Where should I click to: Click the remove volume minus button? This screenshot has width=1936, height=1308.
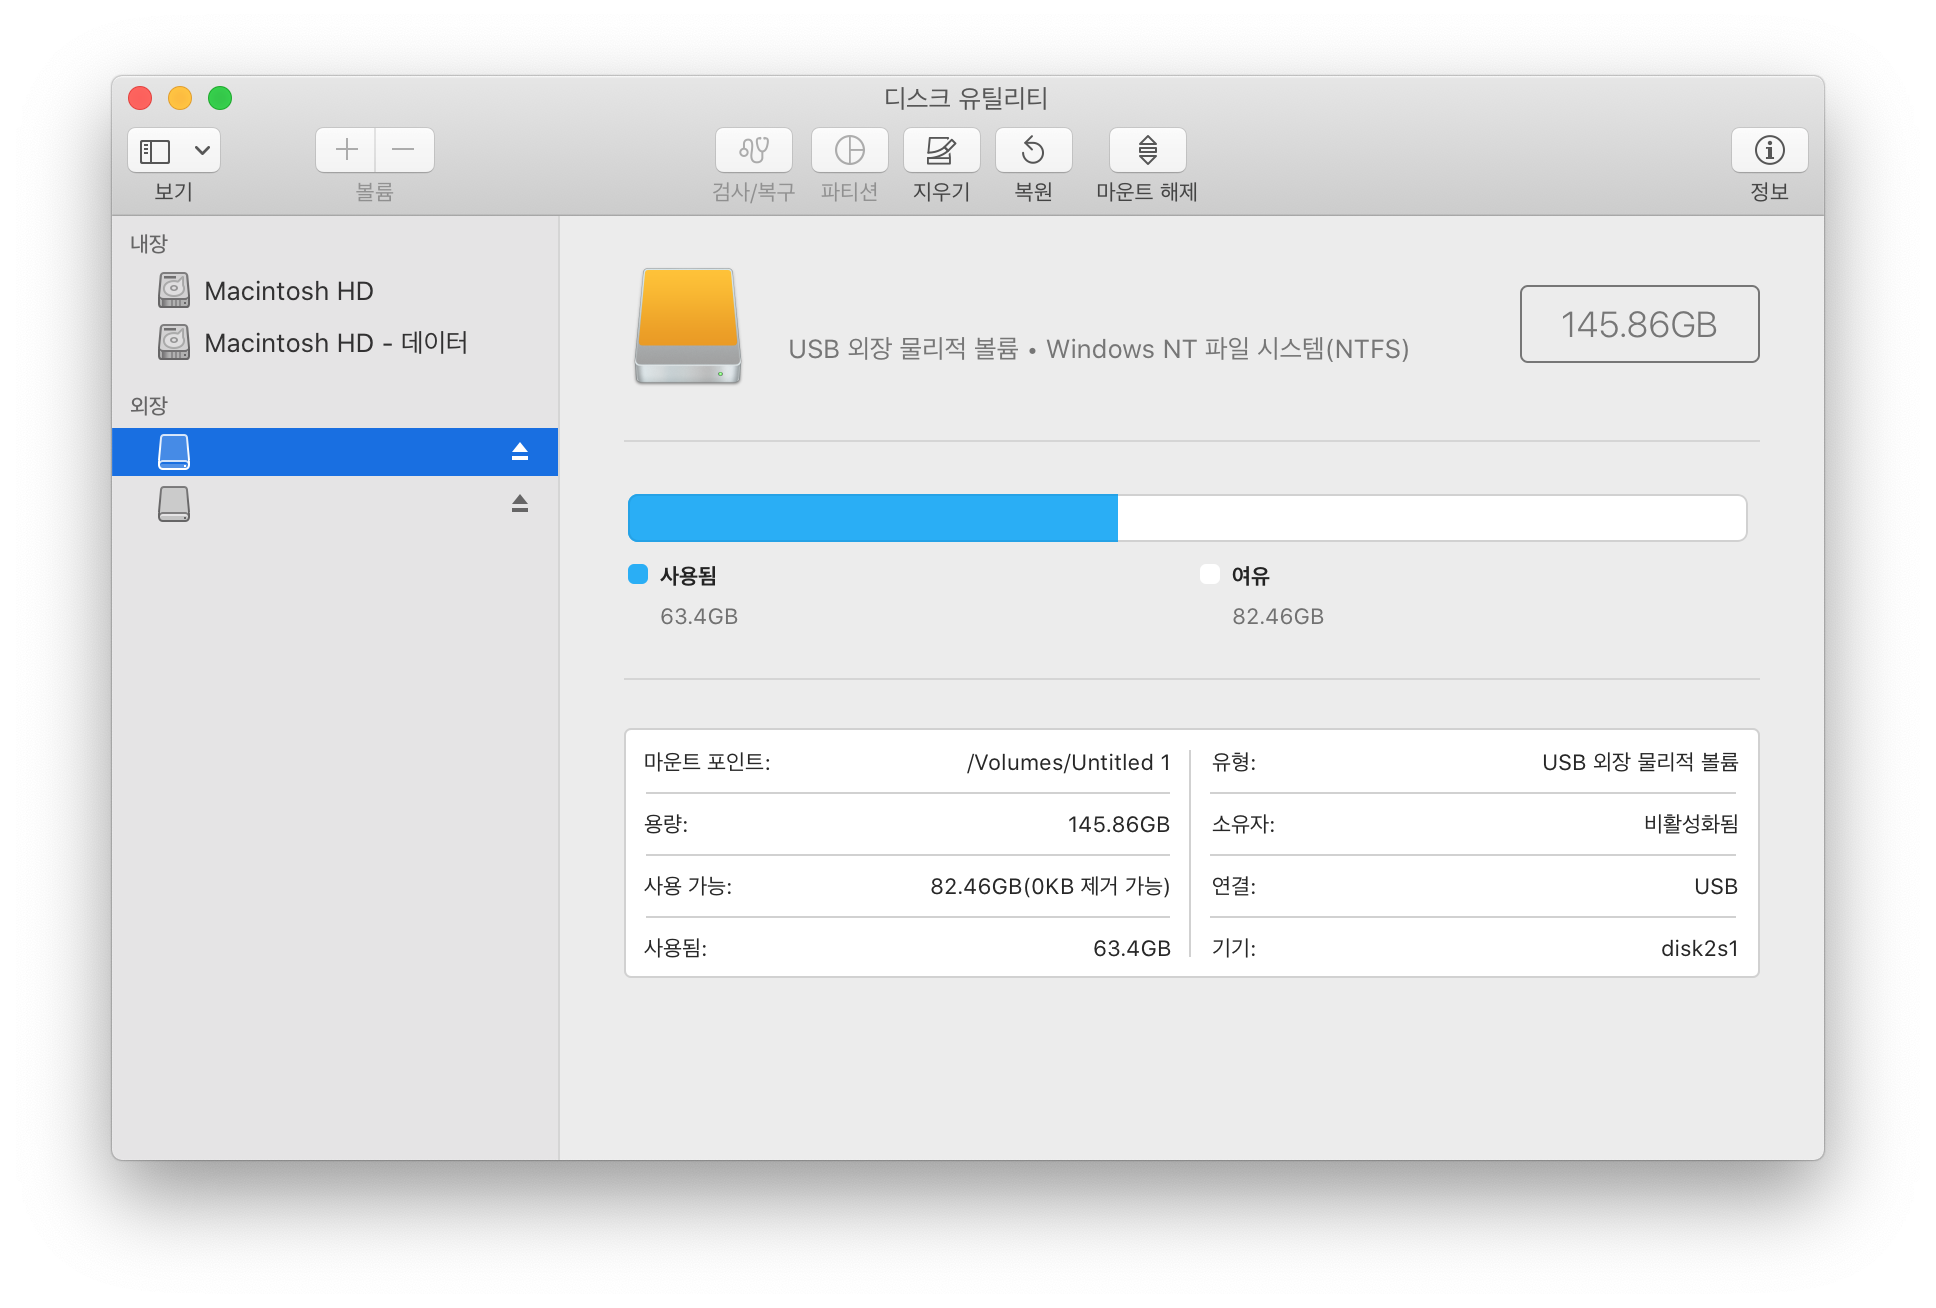(x=404, y=150)
